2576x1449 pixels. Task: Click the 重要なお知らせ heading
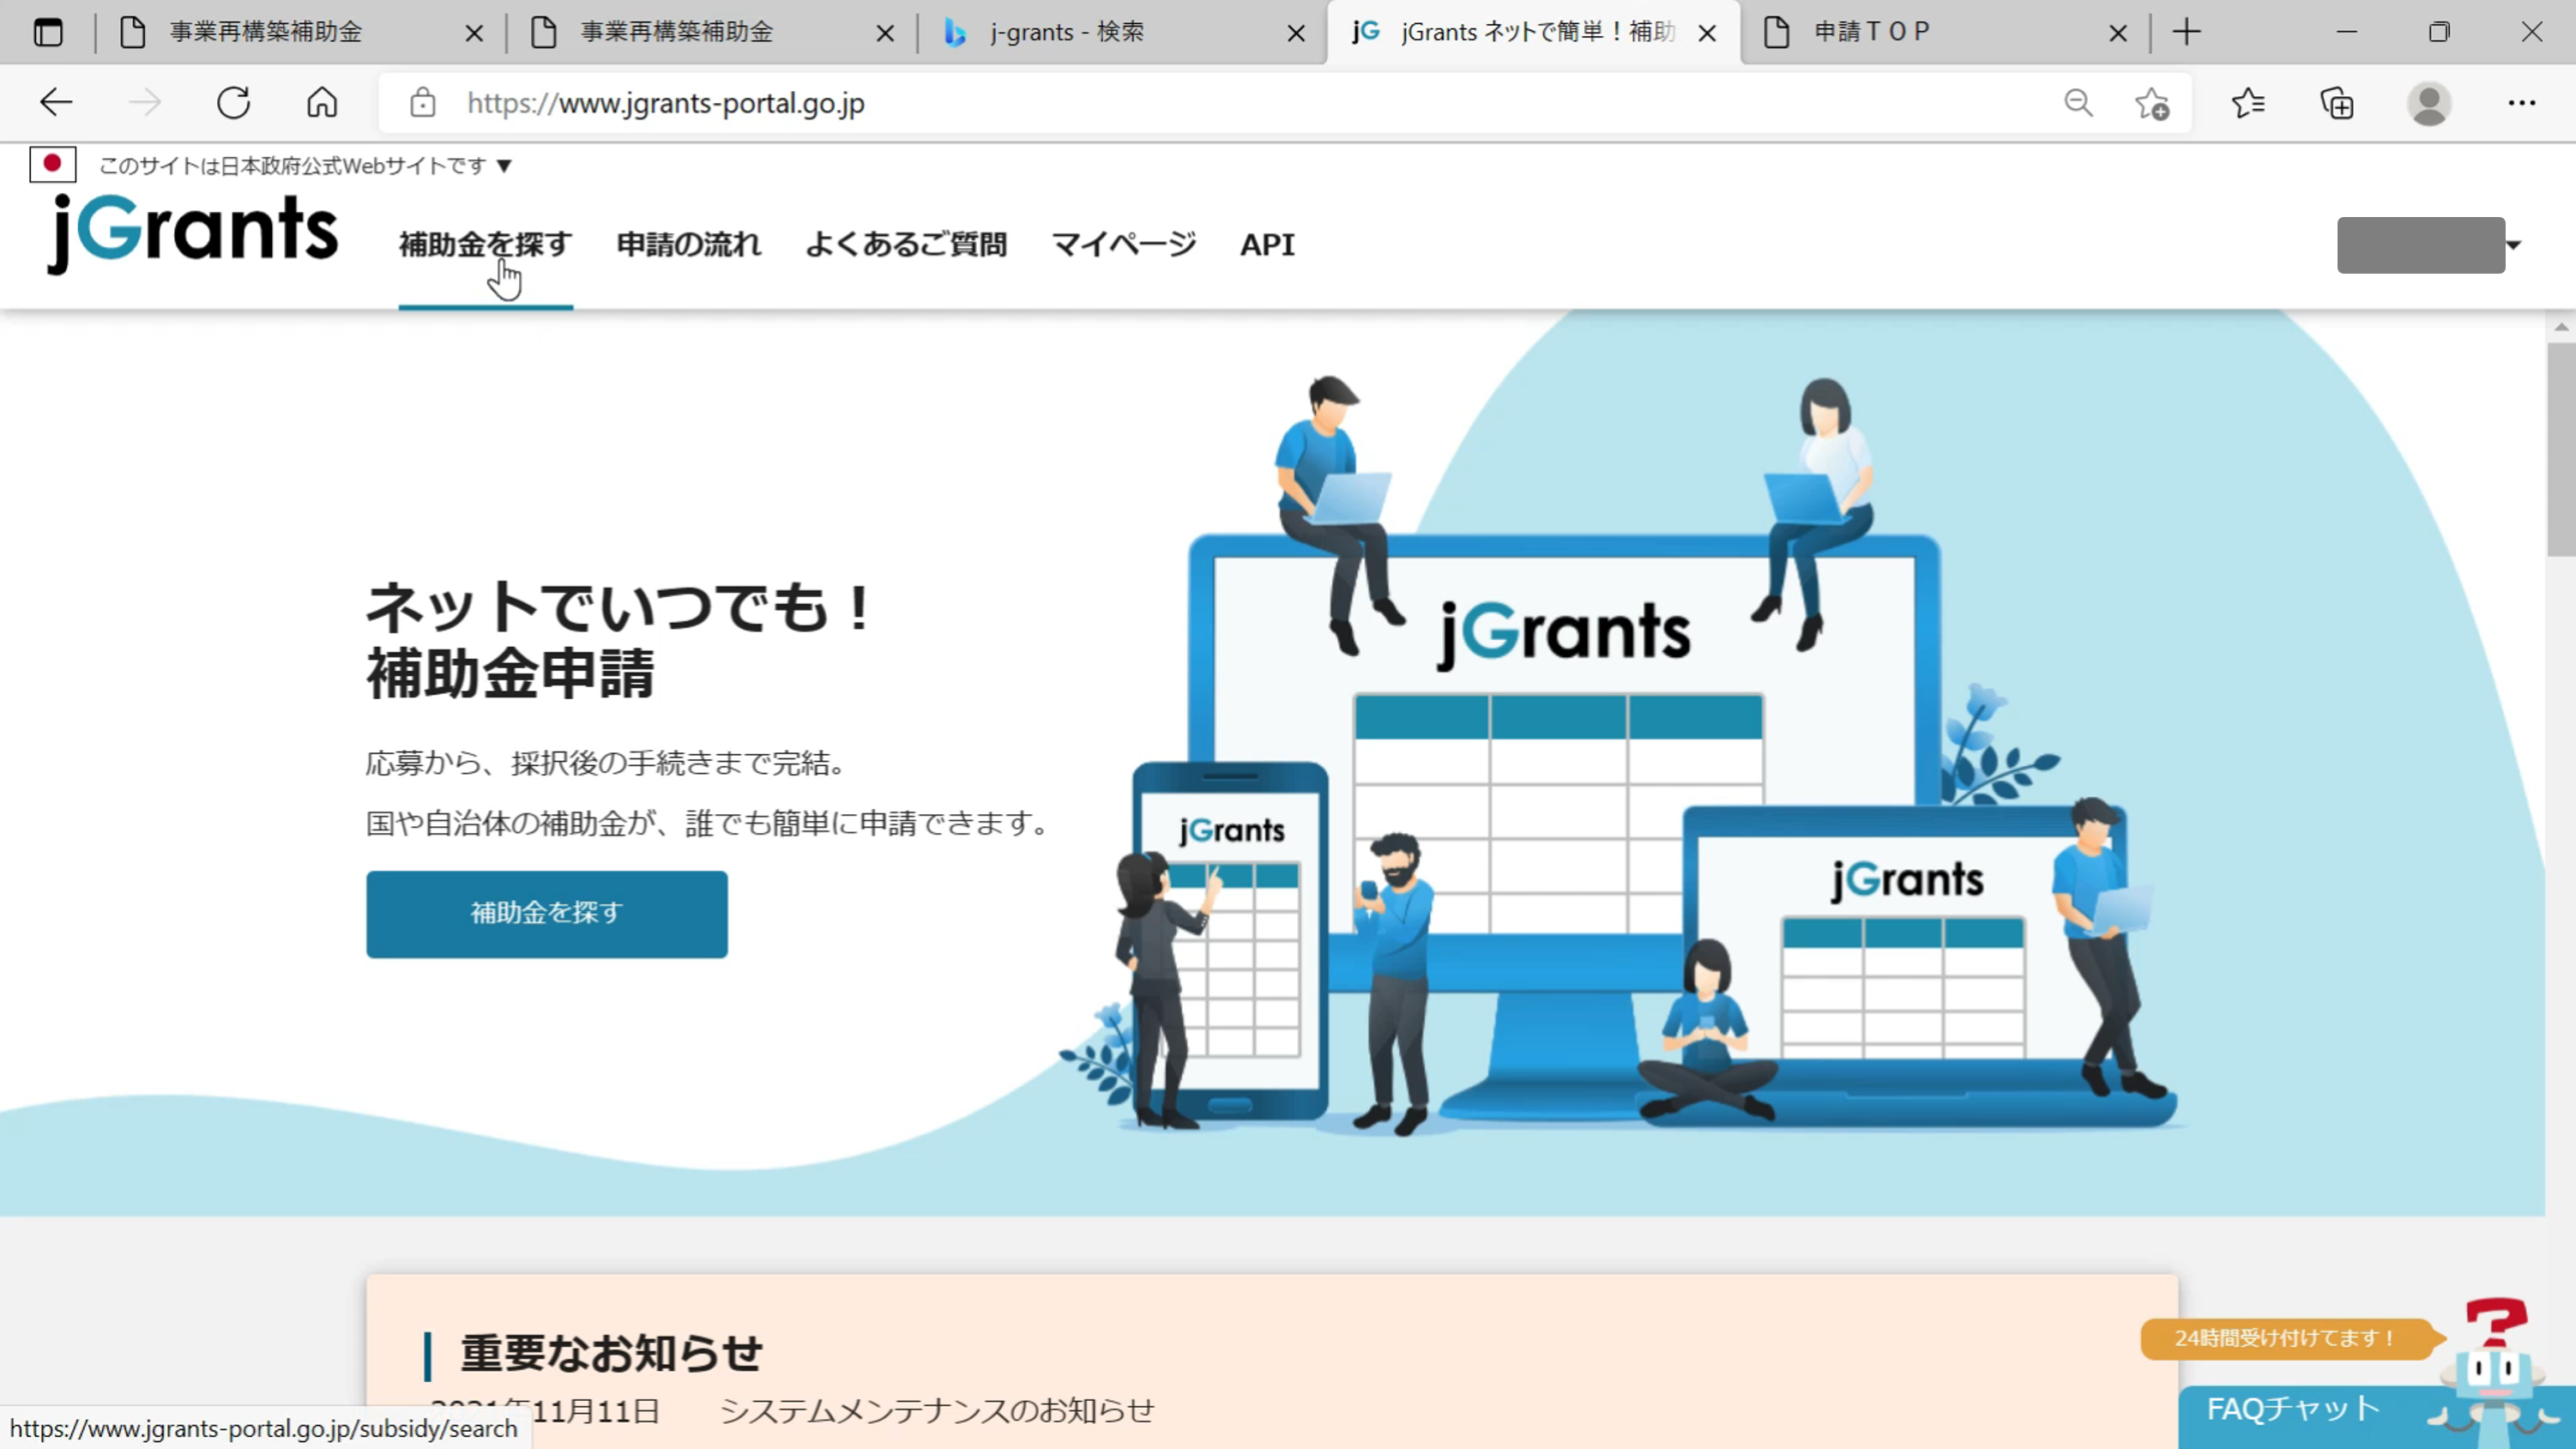(611, 1354)
